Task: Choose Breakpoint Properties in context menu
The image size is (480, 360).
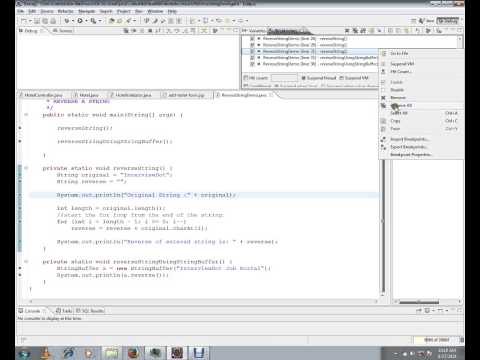Action: [411, 155]
